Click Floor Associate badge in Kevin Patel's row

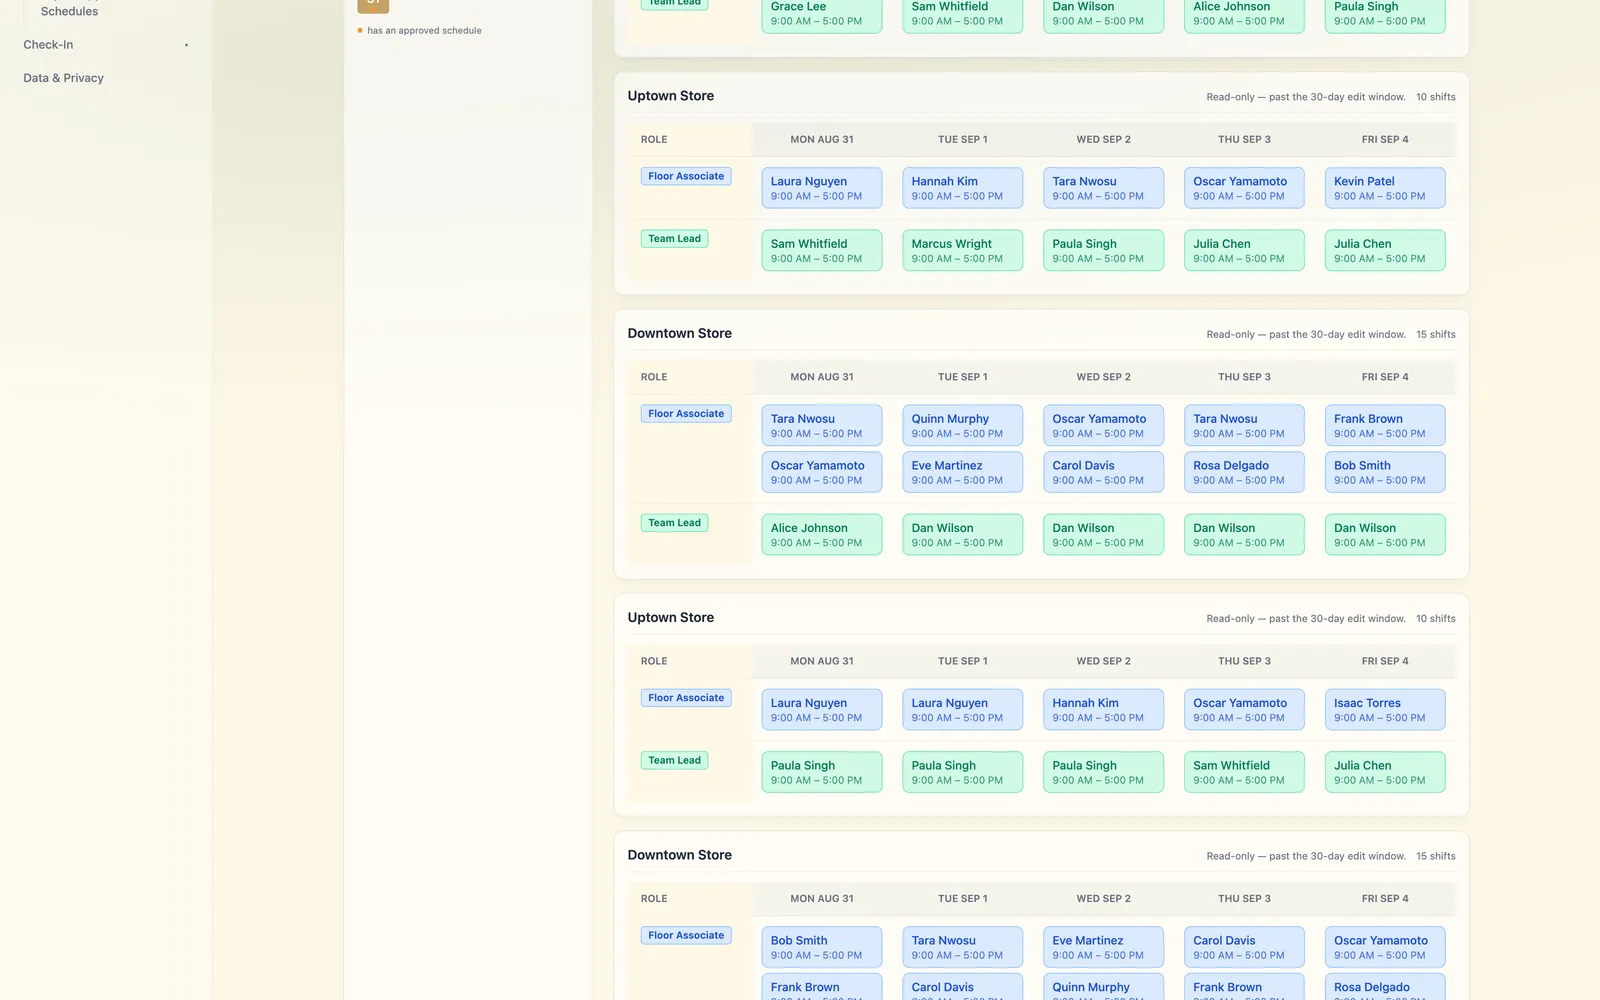tap(686, 176)
